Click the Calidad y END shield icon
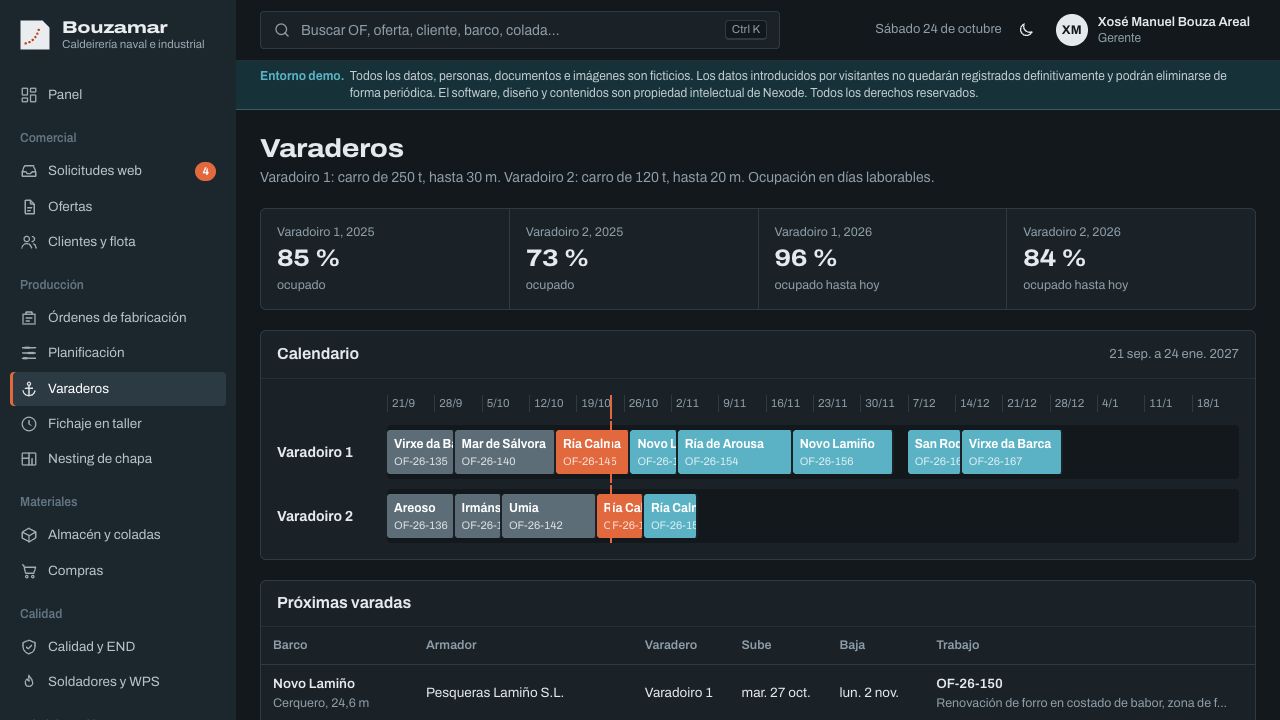 (x=29, y=647)
